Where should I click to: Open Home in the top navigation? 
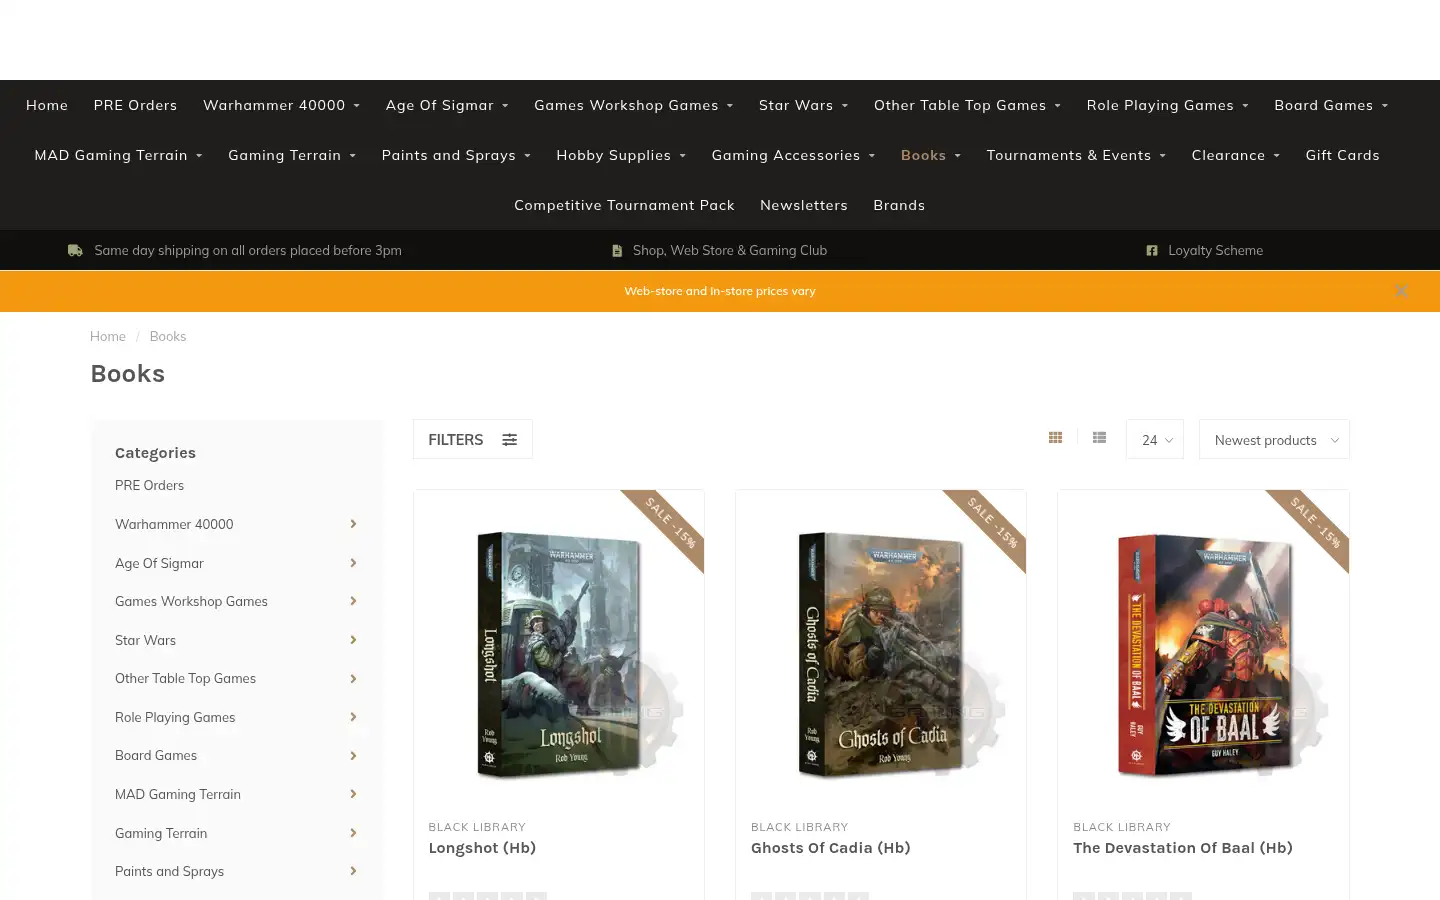(x=47, y=105)
